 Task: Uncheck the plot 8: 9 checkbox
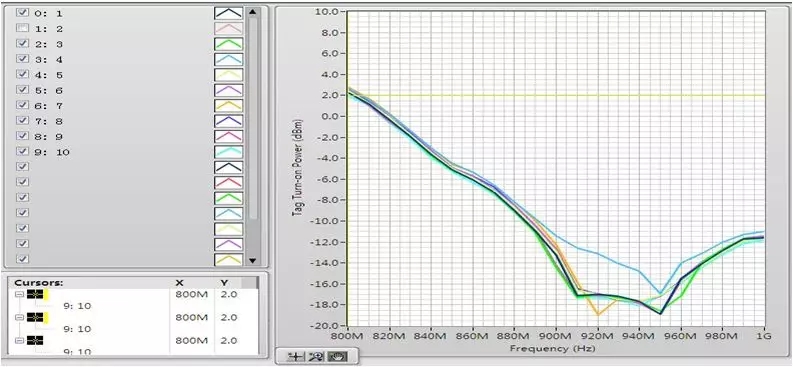pyautogui.click(x=22, y=135)
